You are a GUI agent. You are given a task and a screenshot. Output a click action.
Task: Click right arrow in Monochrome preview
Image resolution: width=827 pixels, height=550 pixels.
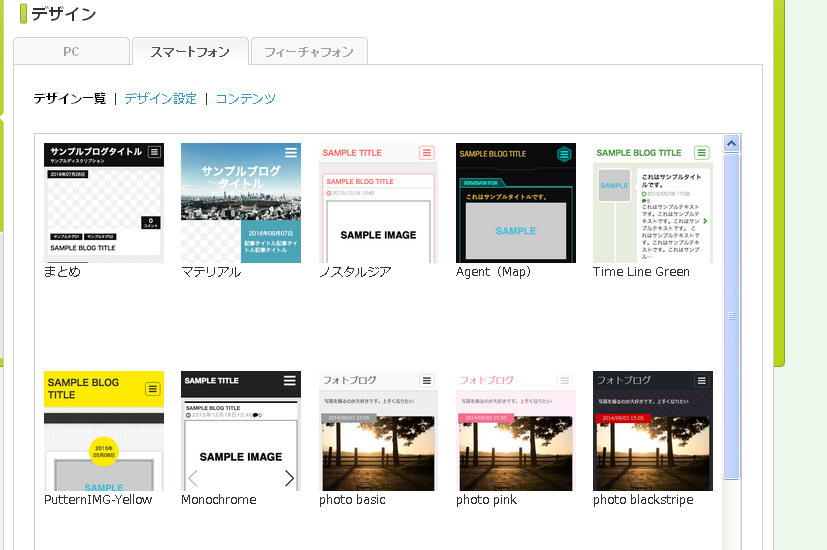pos(289,478)
